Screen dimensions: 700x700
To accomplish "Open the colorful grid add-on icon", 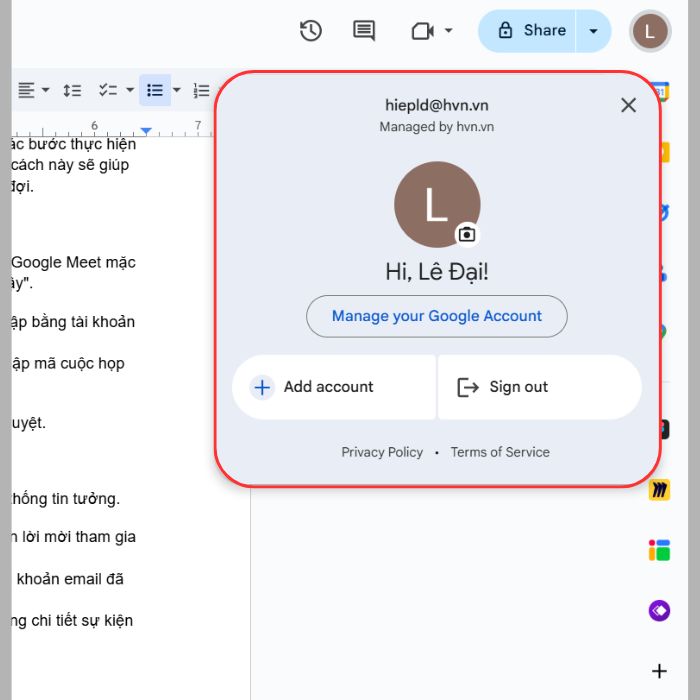I will 659,550.
